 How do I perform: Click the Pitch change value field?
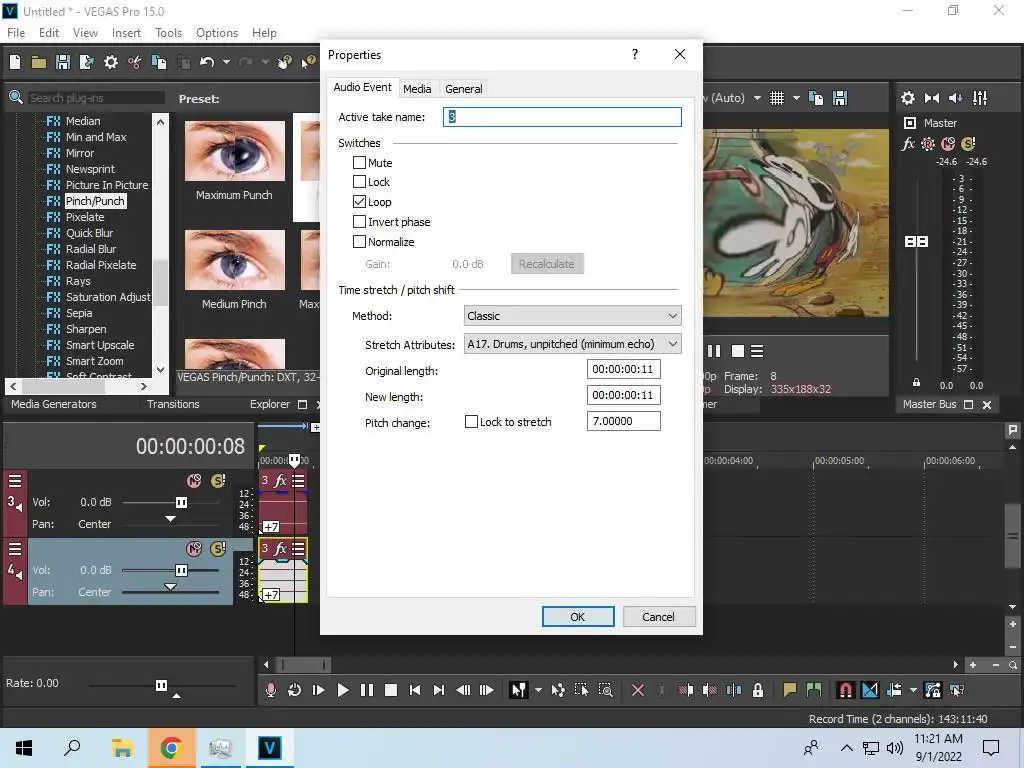(624, 421)
